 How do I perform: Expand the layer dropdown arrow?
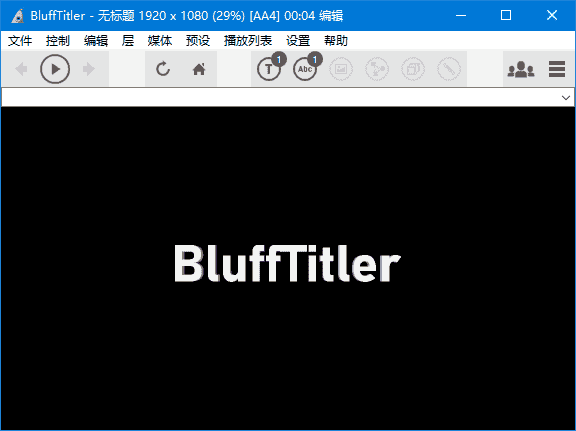(x=566, y=98)
